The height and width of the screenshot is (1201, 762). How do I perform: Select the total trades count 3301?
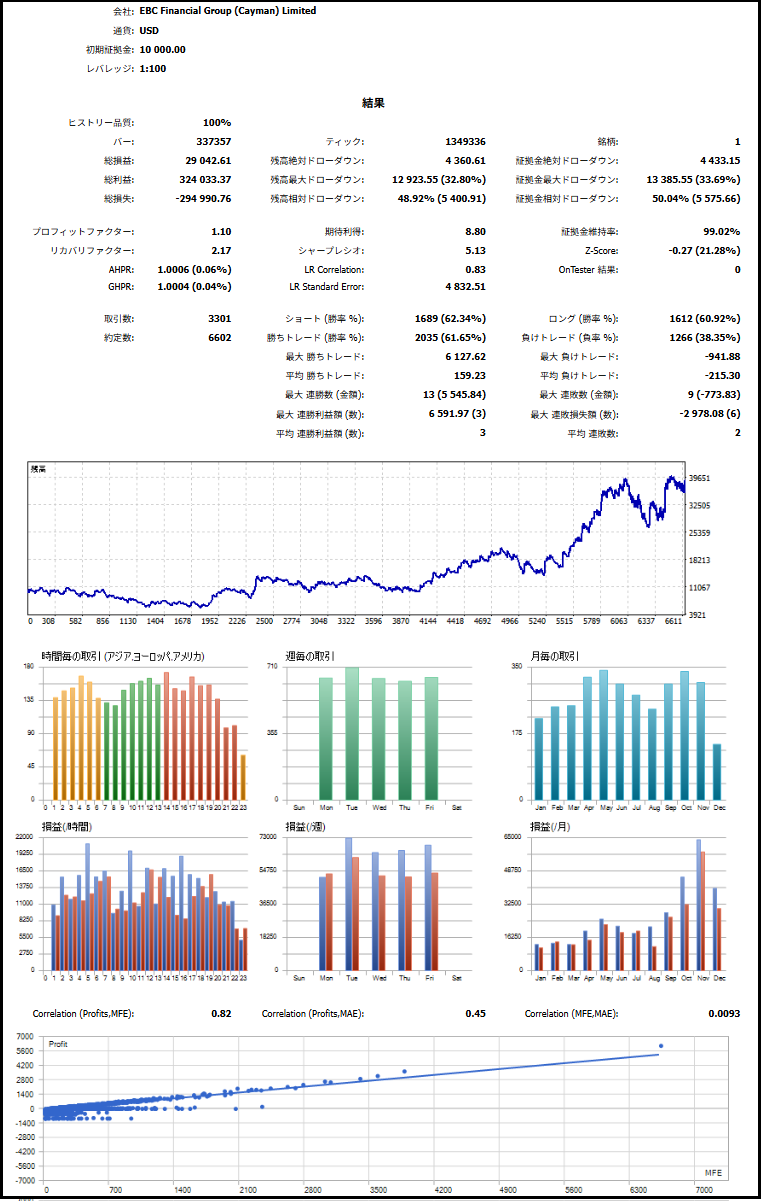(219, 319)
